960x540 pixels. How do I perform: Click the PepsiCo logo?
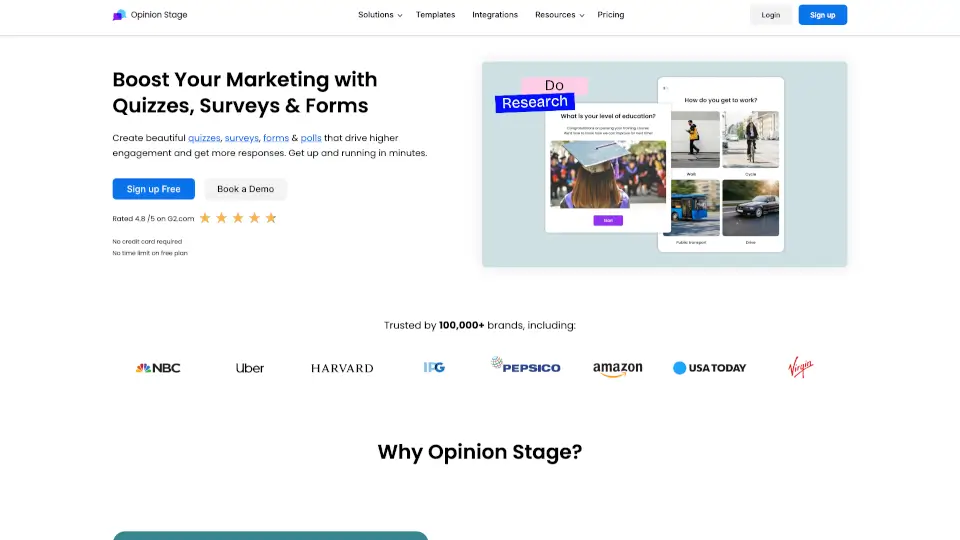525,365
